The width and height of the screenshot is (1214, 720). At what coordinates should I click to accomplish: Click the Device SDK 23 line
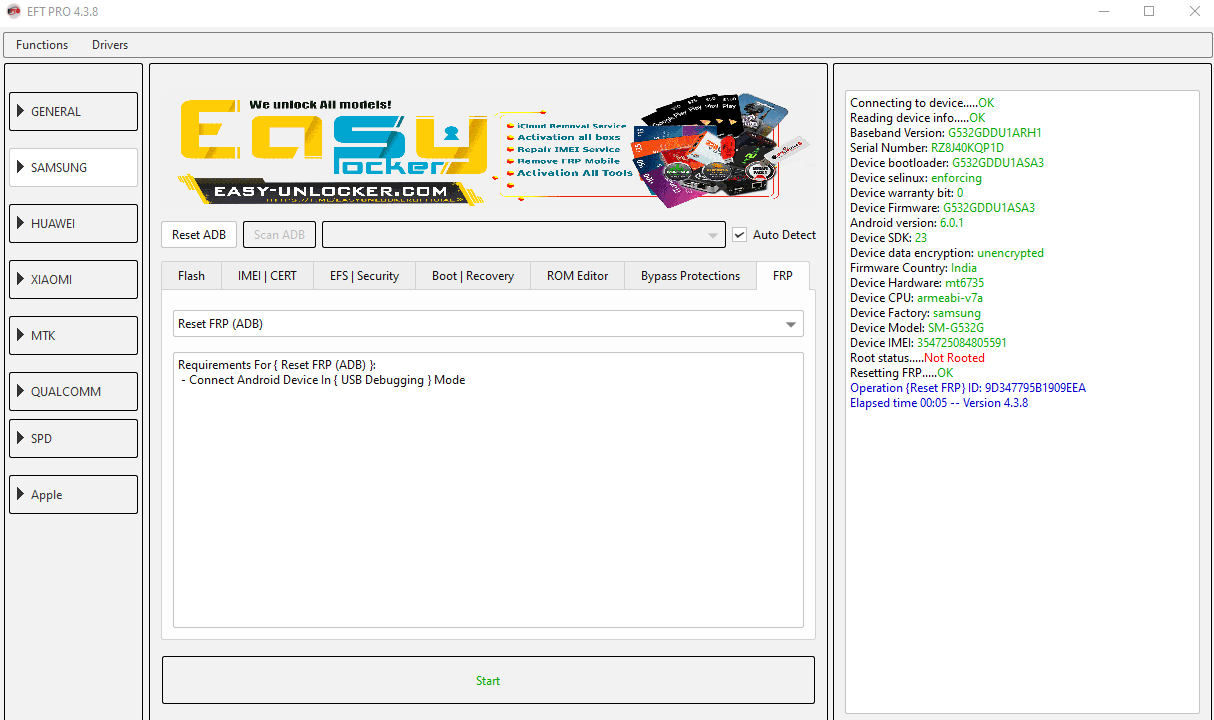click(x=889, y=238)
